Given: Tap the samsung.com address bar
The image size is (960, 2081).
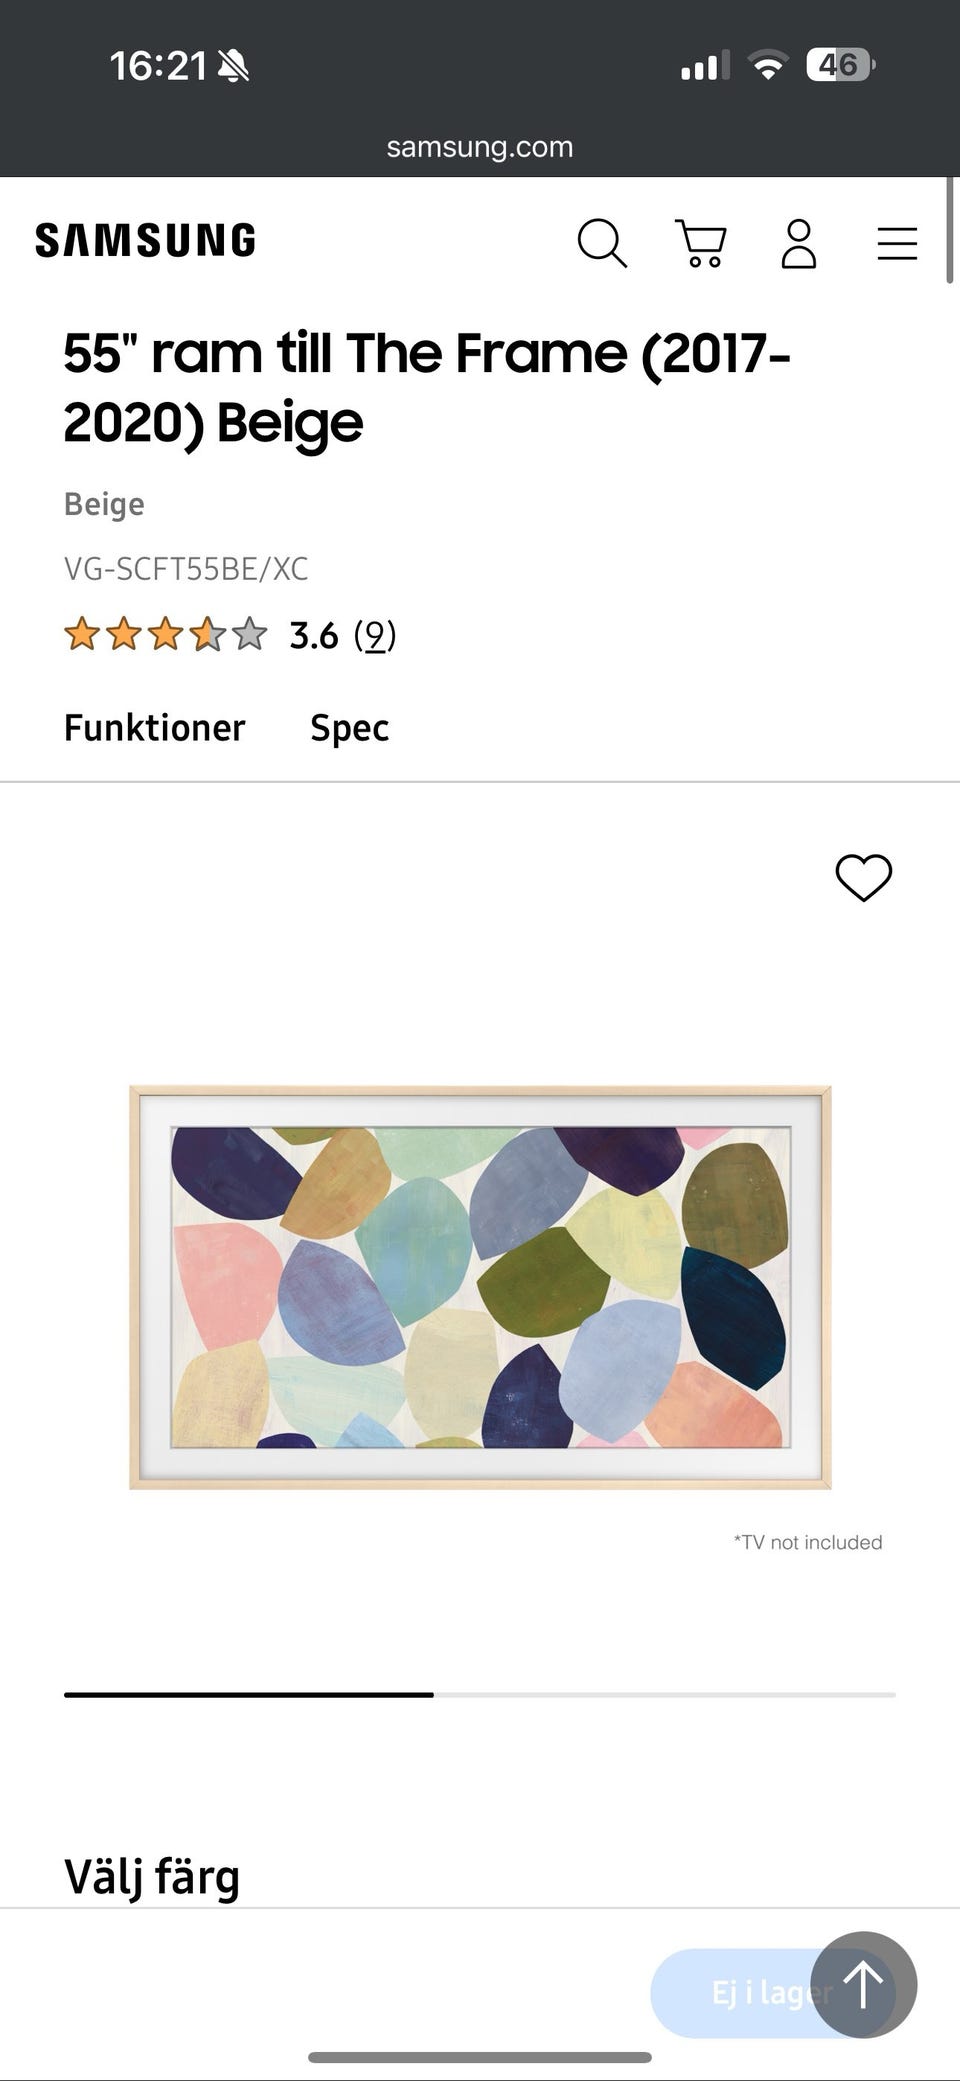Looking at the screenshot, I should [480, 146].
